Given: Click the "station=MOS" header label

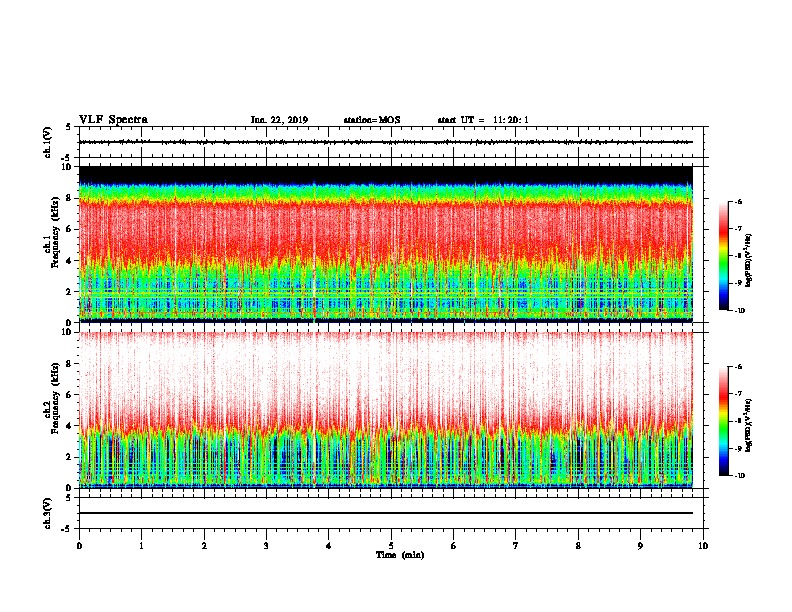Looking at the screenshot, I should tap(372, 120).
